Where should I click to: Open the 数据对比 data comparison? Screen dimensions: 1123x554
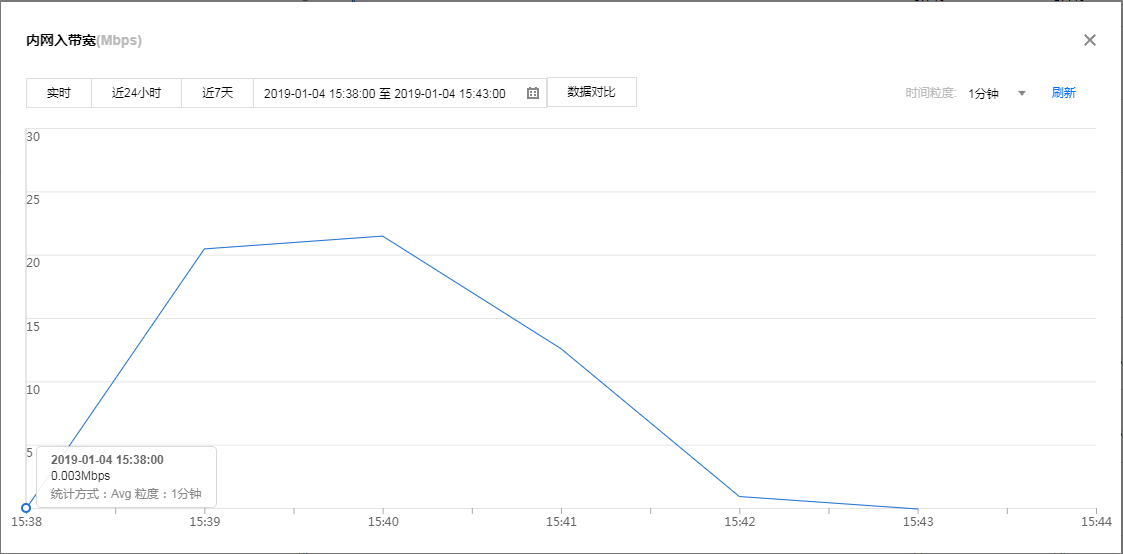(x=591, y=92)
